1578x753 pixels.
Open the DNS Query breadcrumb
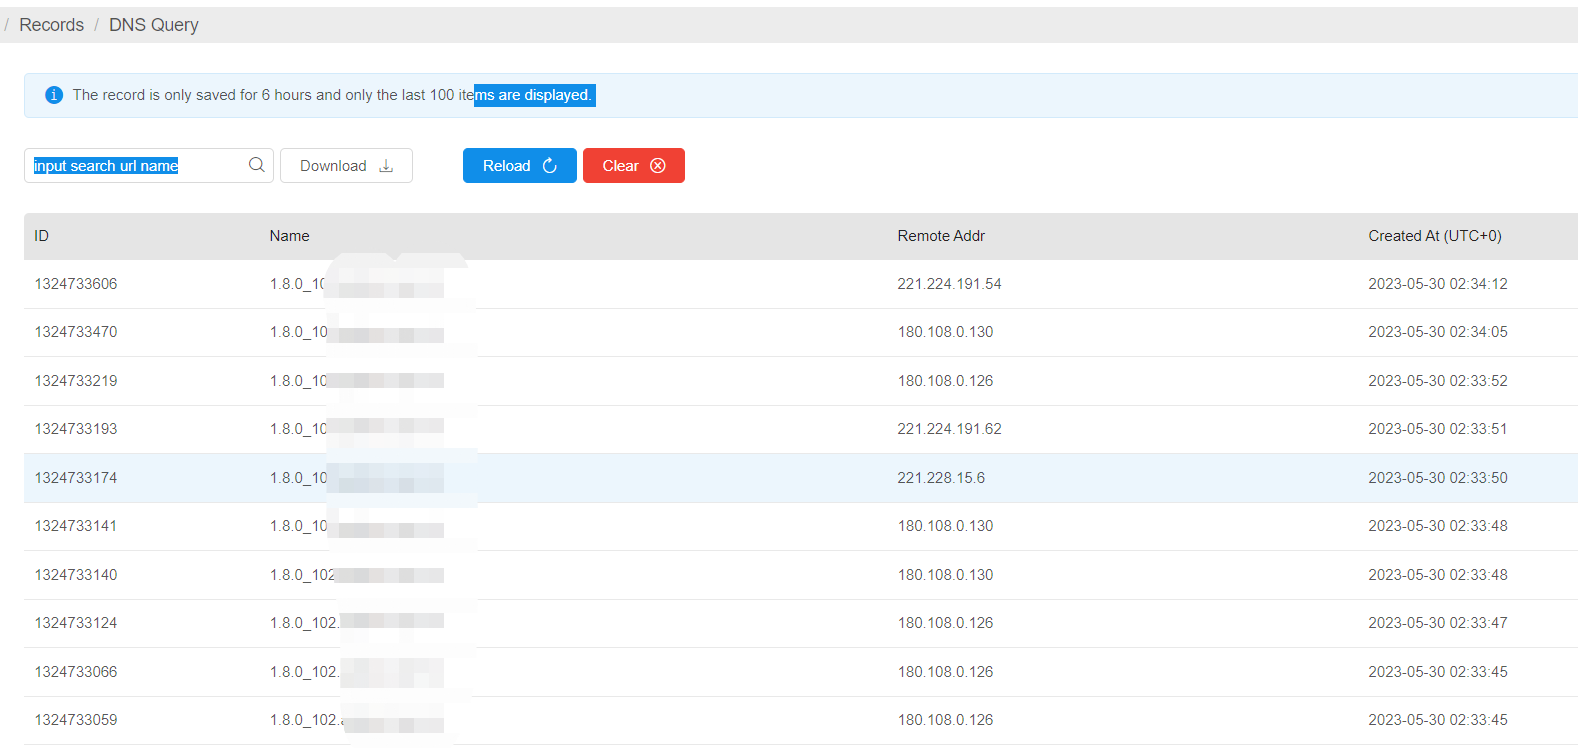click(154, 25)
